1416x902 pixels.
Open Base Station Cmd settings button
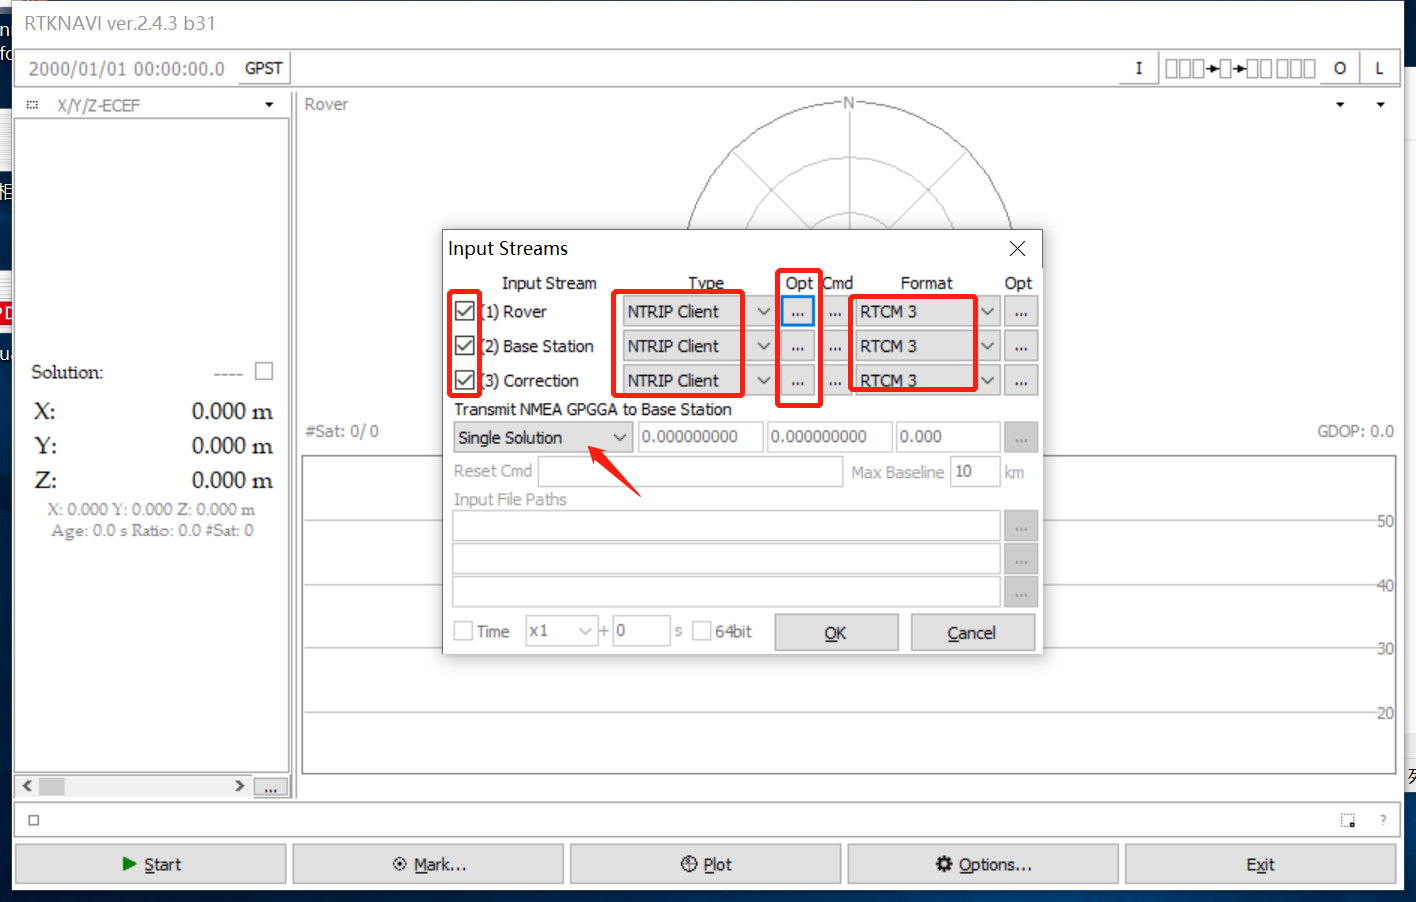click(x=835, y=346)
